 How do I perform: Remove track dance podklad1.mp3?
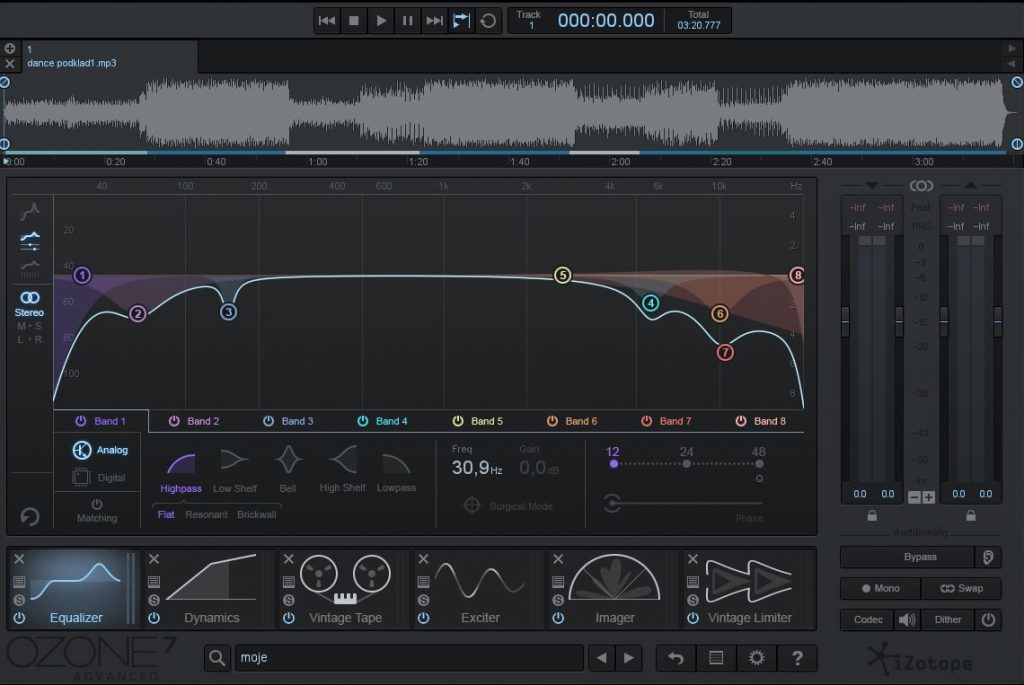click(x=9, y=63)
